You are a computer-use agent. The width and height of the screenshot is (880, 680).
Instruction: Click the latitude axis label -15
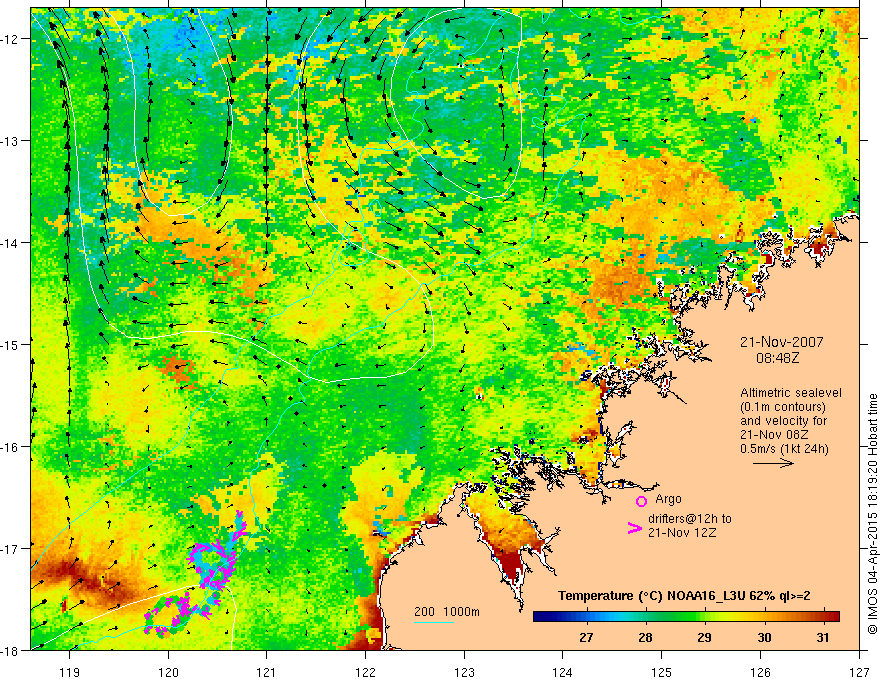click(11, 344)
